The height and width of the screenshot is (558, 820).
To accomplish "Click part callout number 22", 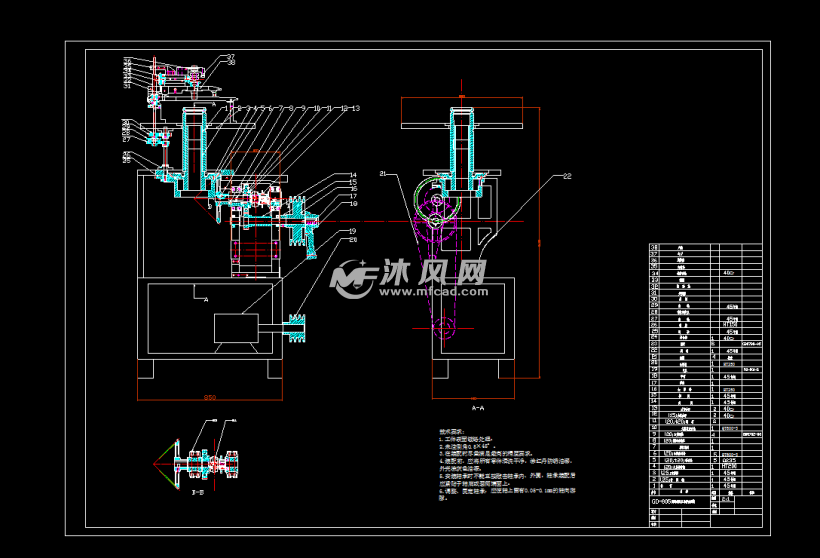I will [567, 176].
